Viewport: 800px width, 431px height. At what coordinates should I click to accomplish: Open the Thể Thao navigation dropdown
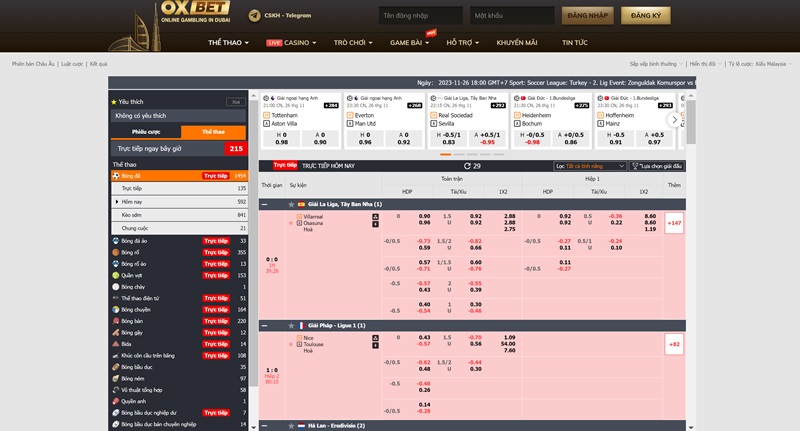pyautogui.click(x=228, y=43)
